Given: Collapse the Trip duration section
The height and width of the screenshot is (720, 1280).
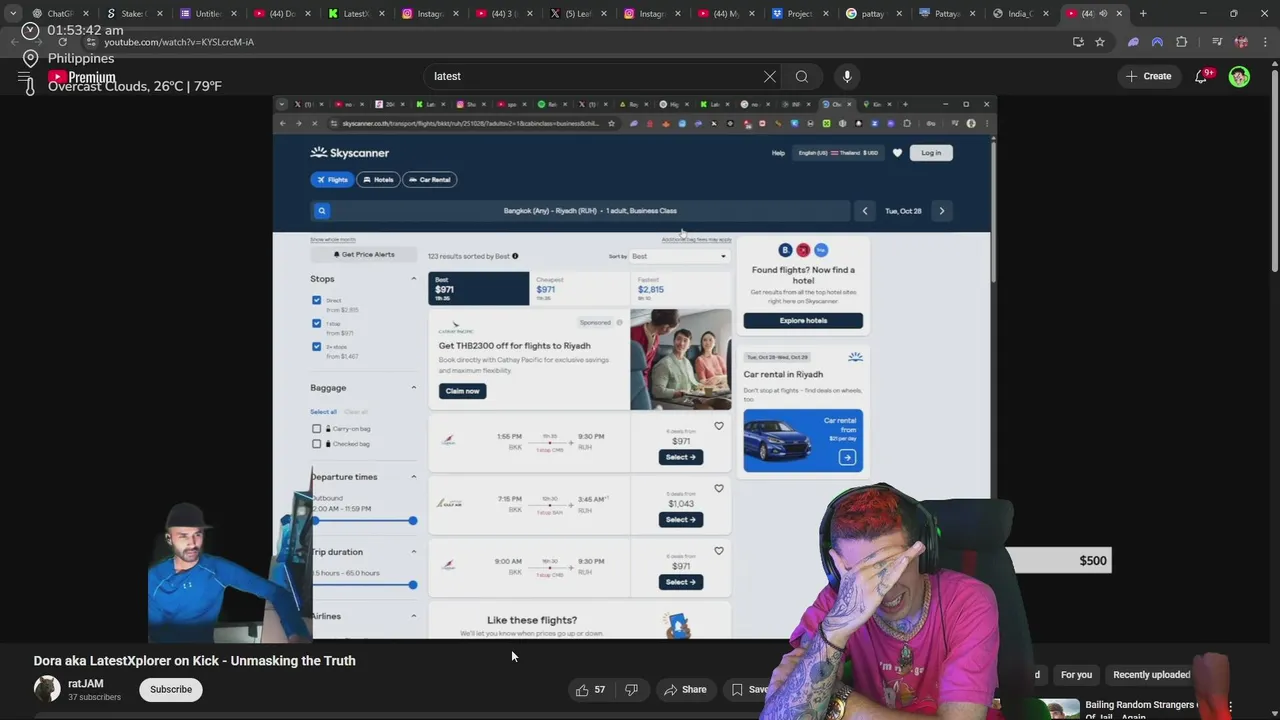Looking at the screenshot, I should click(x=413, y=552).
